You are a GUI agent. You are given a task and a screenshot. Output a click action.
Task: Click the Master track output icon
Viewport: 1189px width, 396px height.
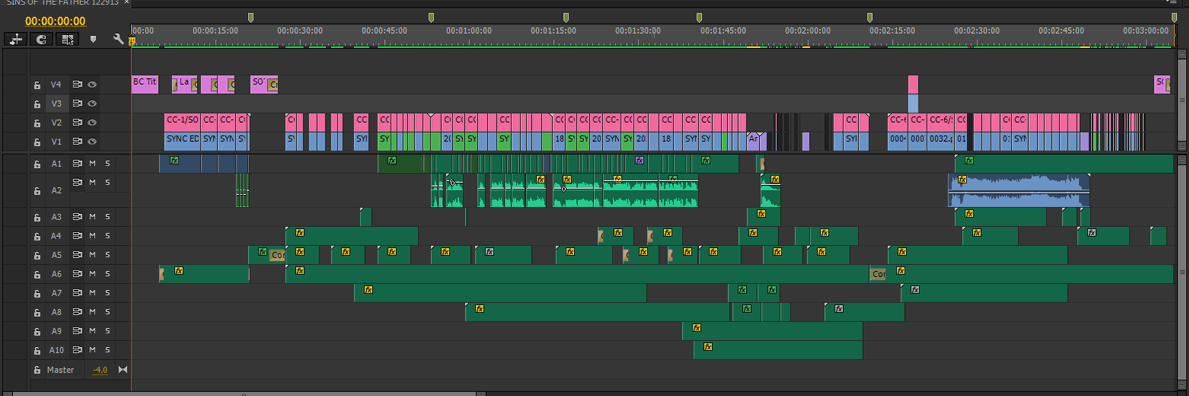(x=123, y=369)
